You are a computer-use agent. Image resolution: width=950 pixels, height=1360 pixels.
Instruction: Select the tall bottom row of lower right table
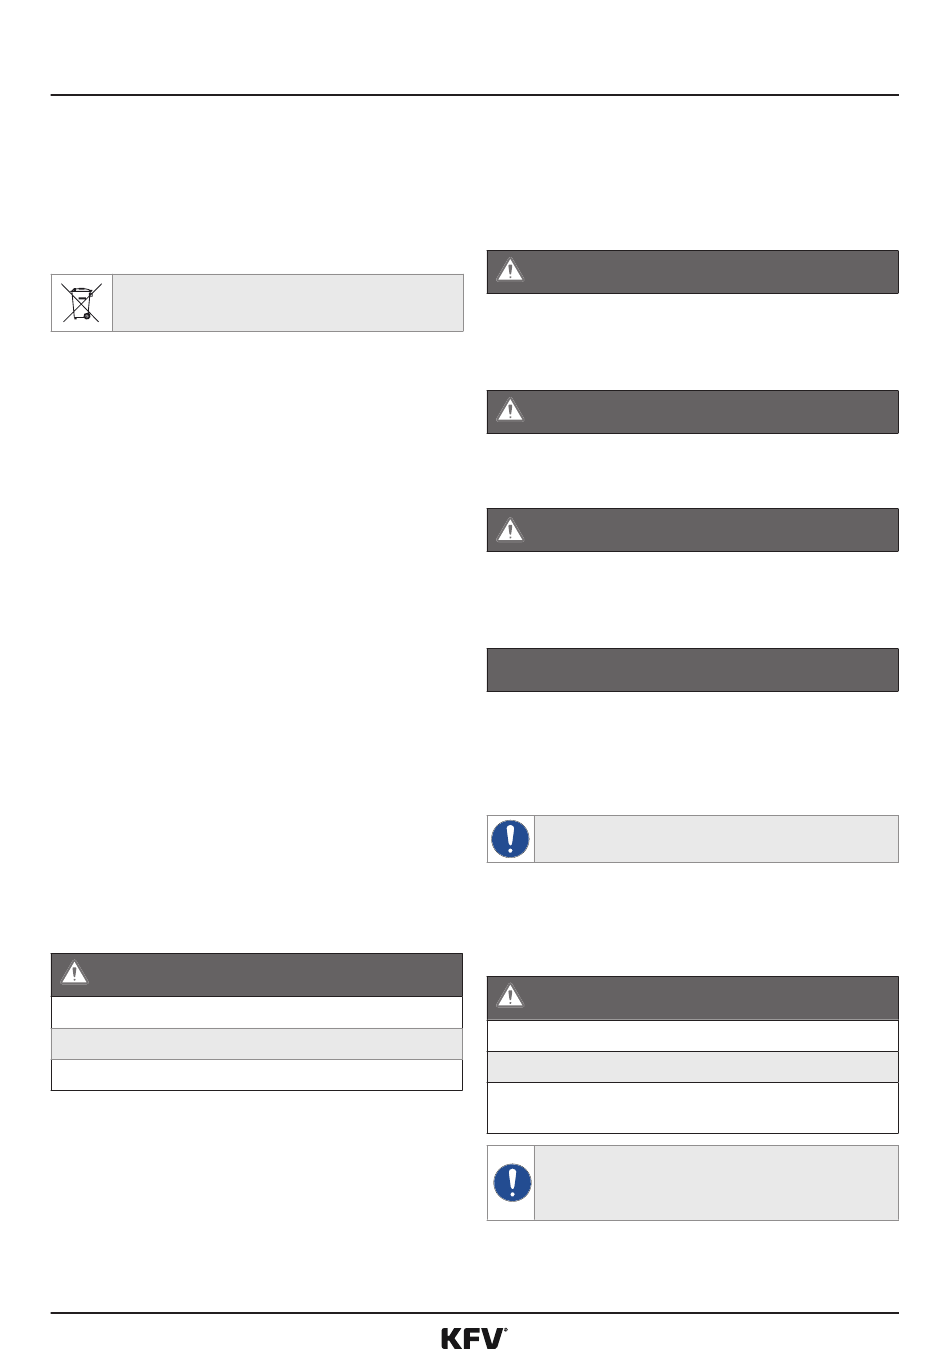(x=693, y=1108)
